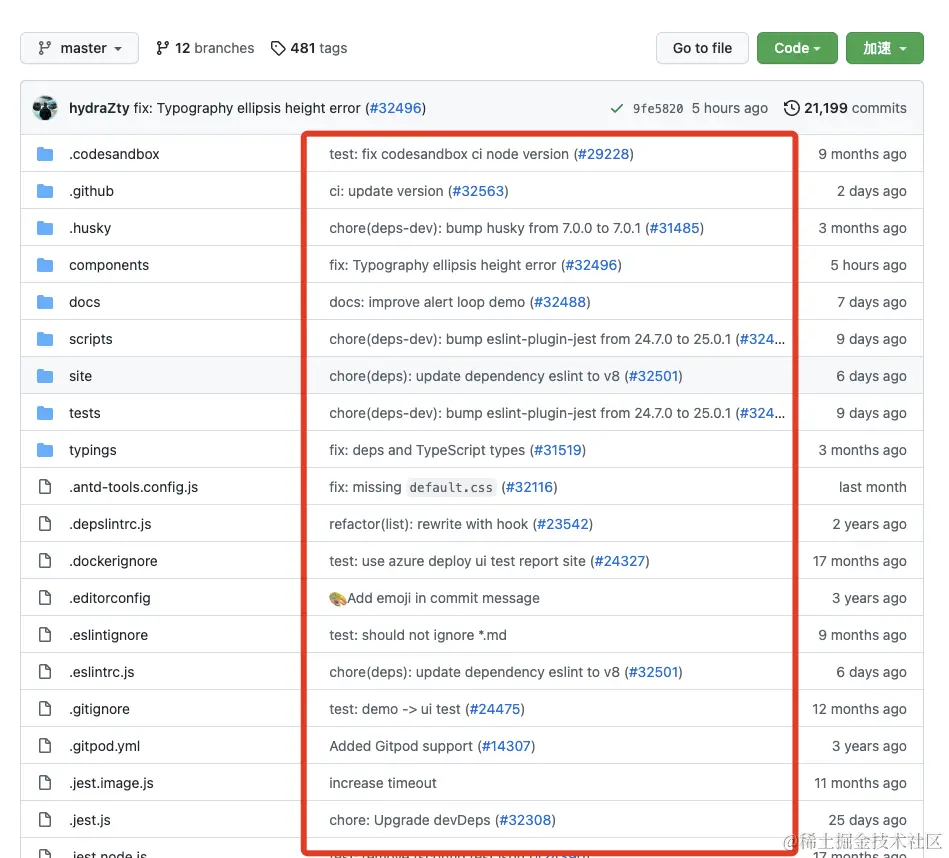Open the typings folder name

[93, 450]
